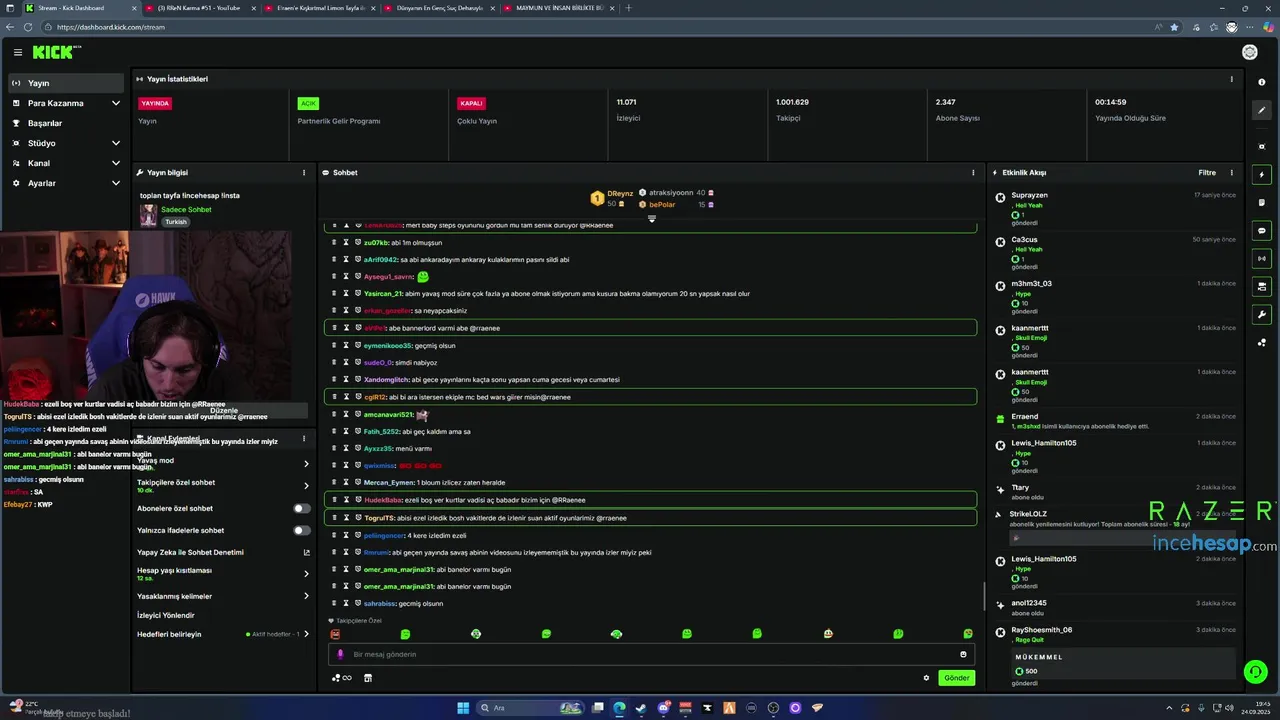Viewport: 1280px width, 720px height.
Task: Select Yayın in left sidebar
Action: [66, 83]
